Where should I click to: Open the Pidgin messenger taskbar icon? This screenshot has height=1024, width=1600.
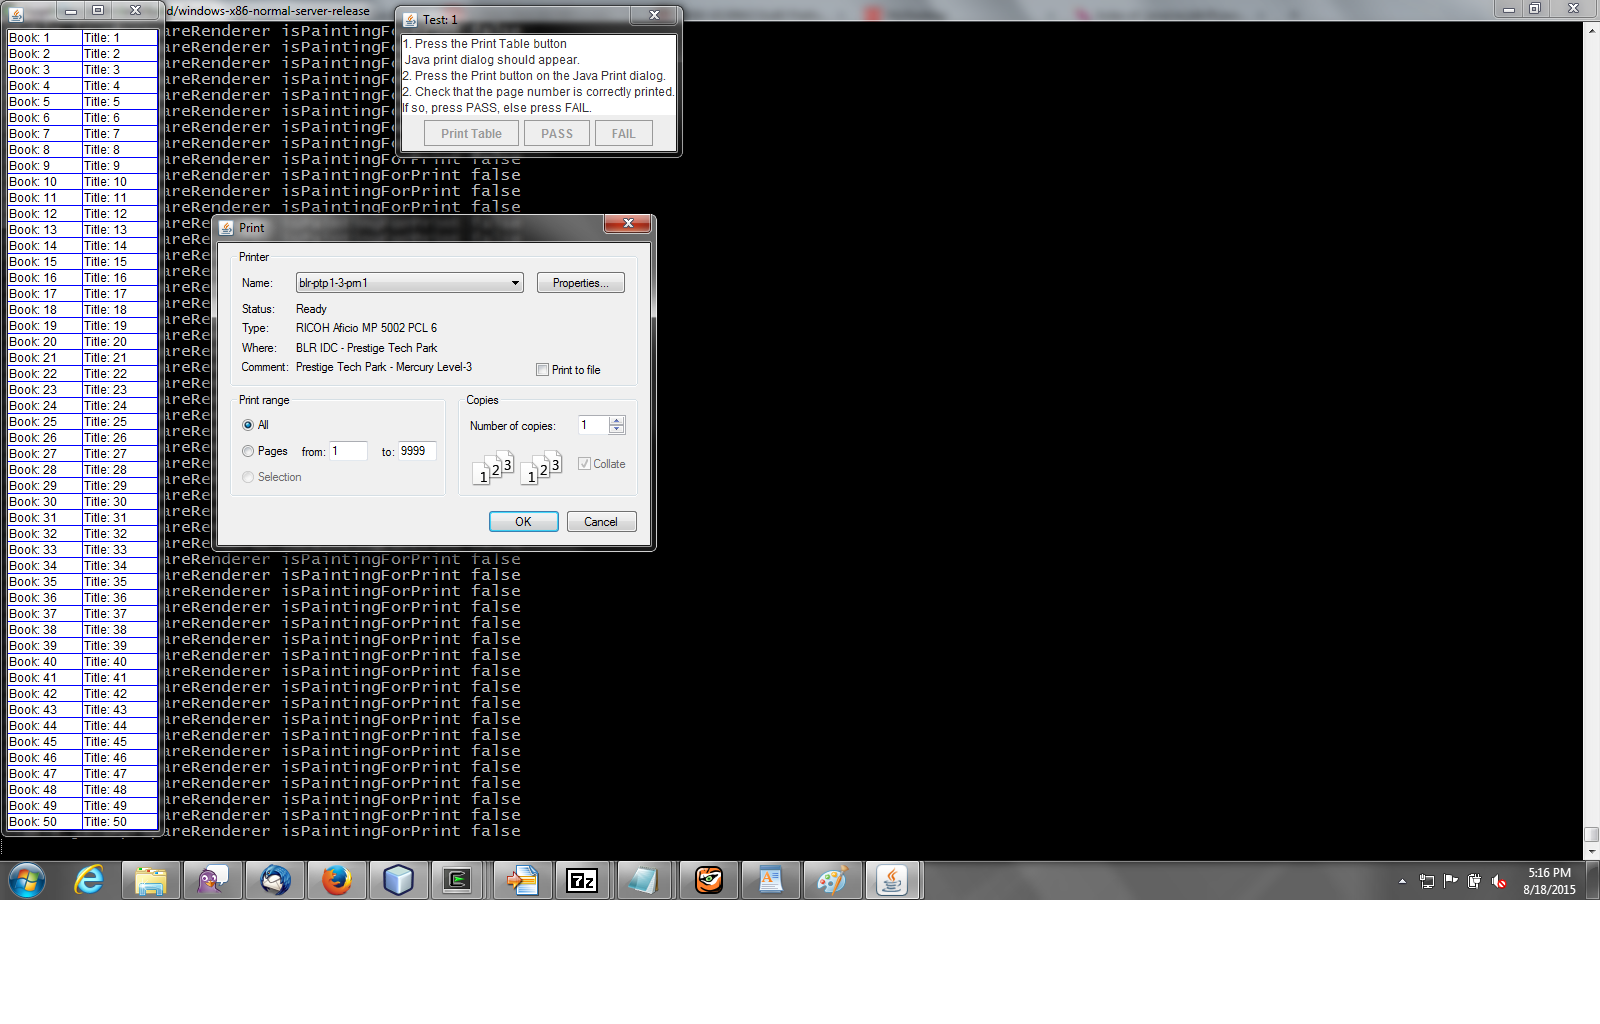(212, 880)
